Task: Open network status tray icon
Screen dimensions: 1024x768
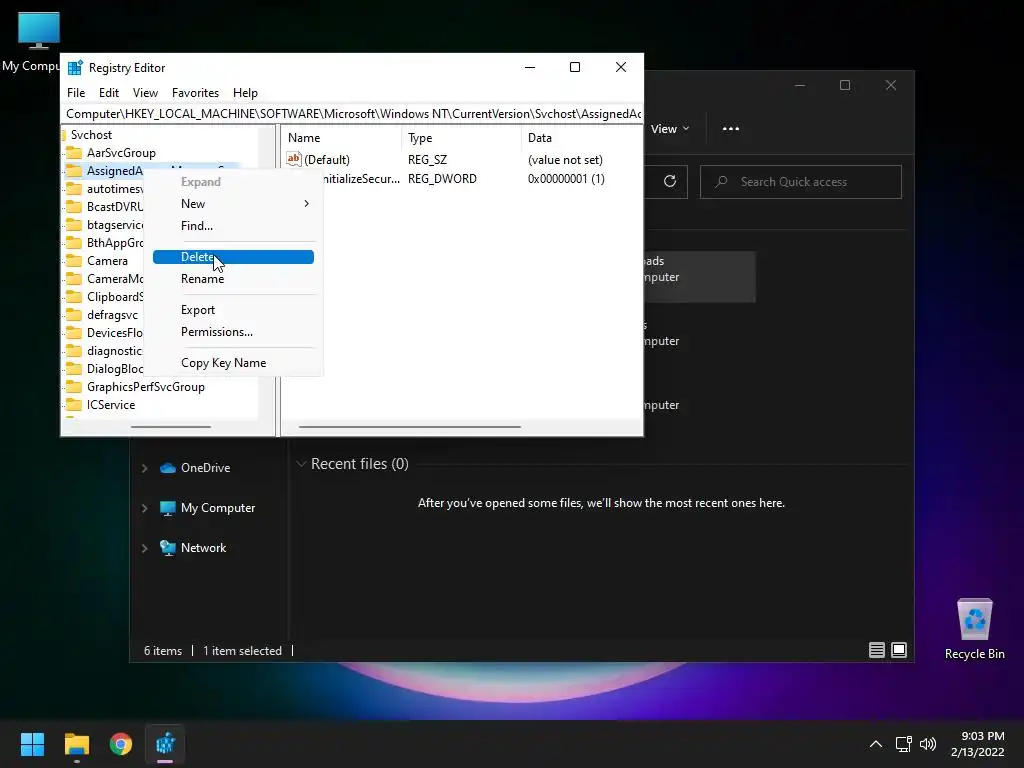Action: [x=903, y=744]
